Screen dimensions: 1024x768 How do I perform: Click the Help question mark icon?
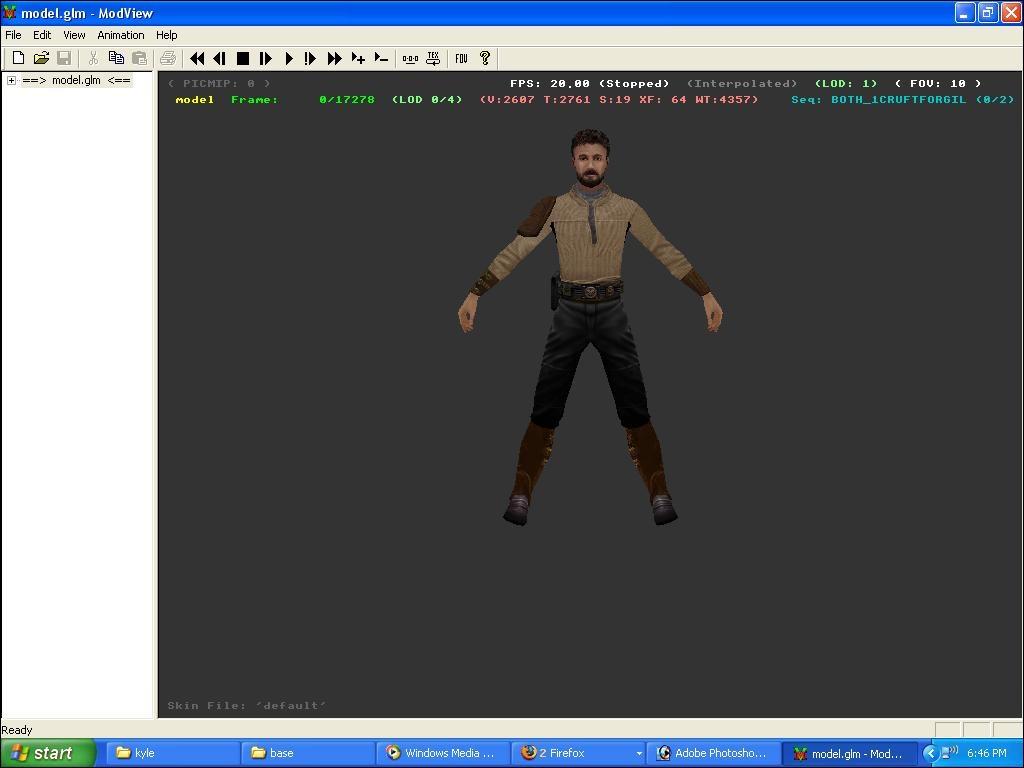pos(485,59)
